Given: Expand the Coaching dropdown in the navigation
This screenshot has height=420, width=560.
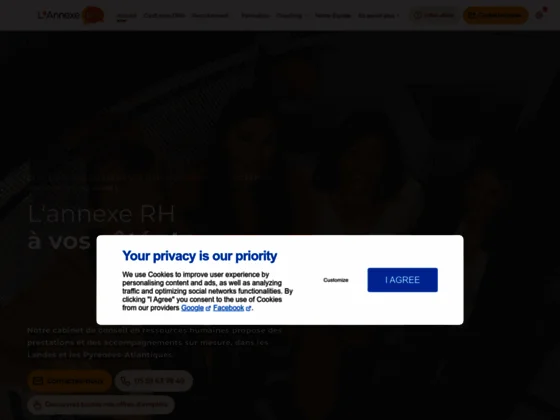Looking at the screenshot, I should [x=291, y=15].
